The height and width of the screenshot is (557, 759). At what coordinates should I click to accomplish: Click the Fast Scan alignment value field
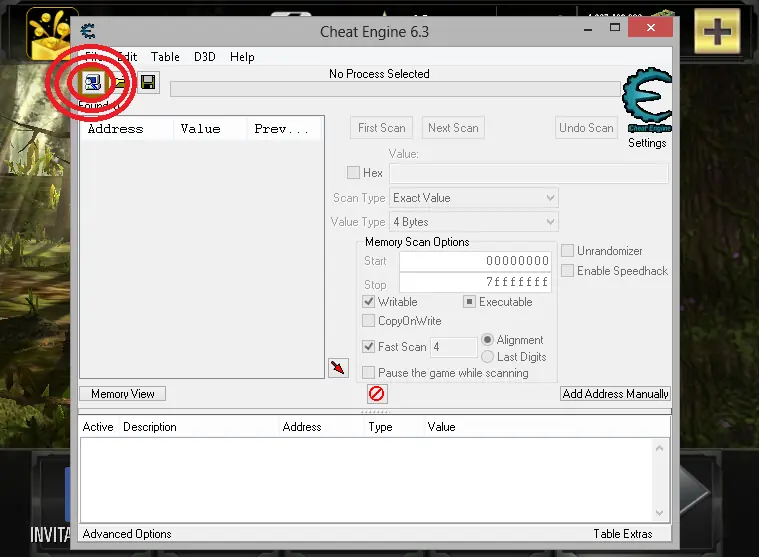pos(454,347)
